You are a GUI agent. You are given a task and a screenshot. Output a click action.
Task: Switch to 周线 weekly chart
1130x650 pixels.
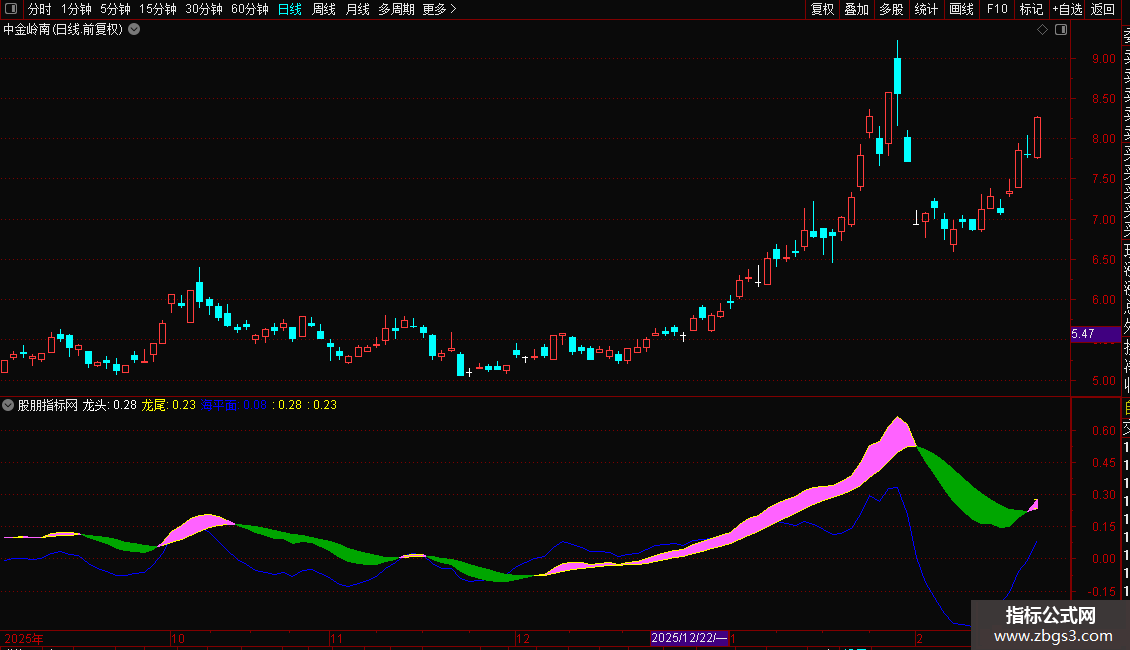coord(324,9)
